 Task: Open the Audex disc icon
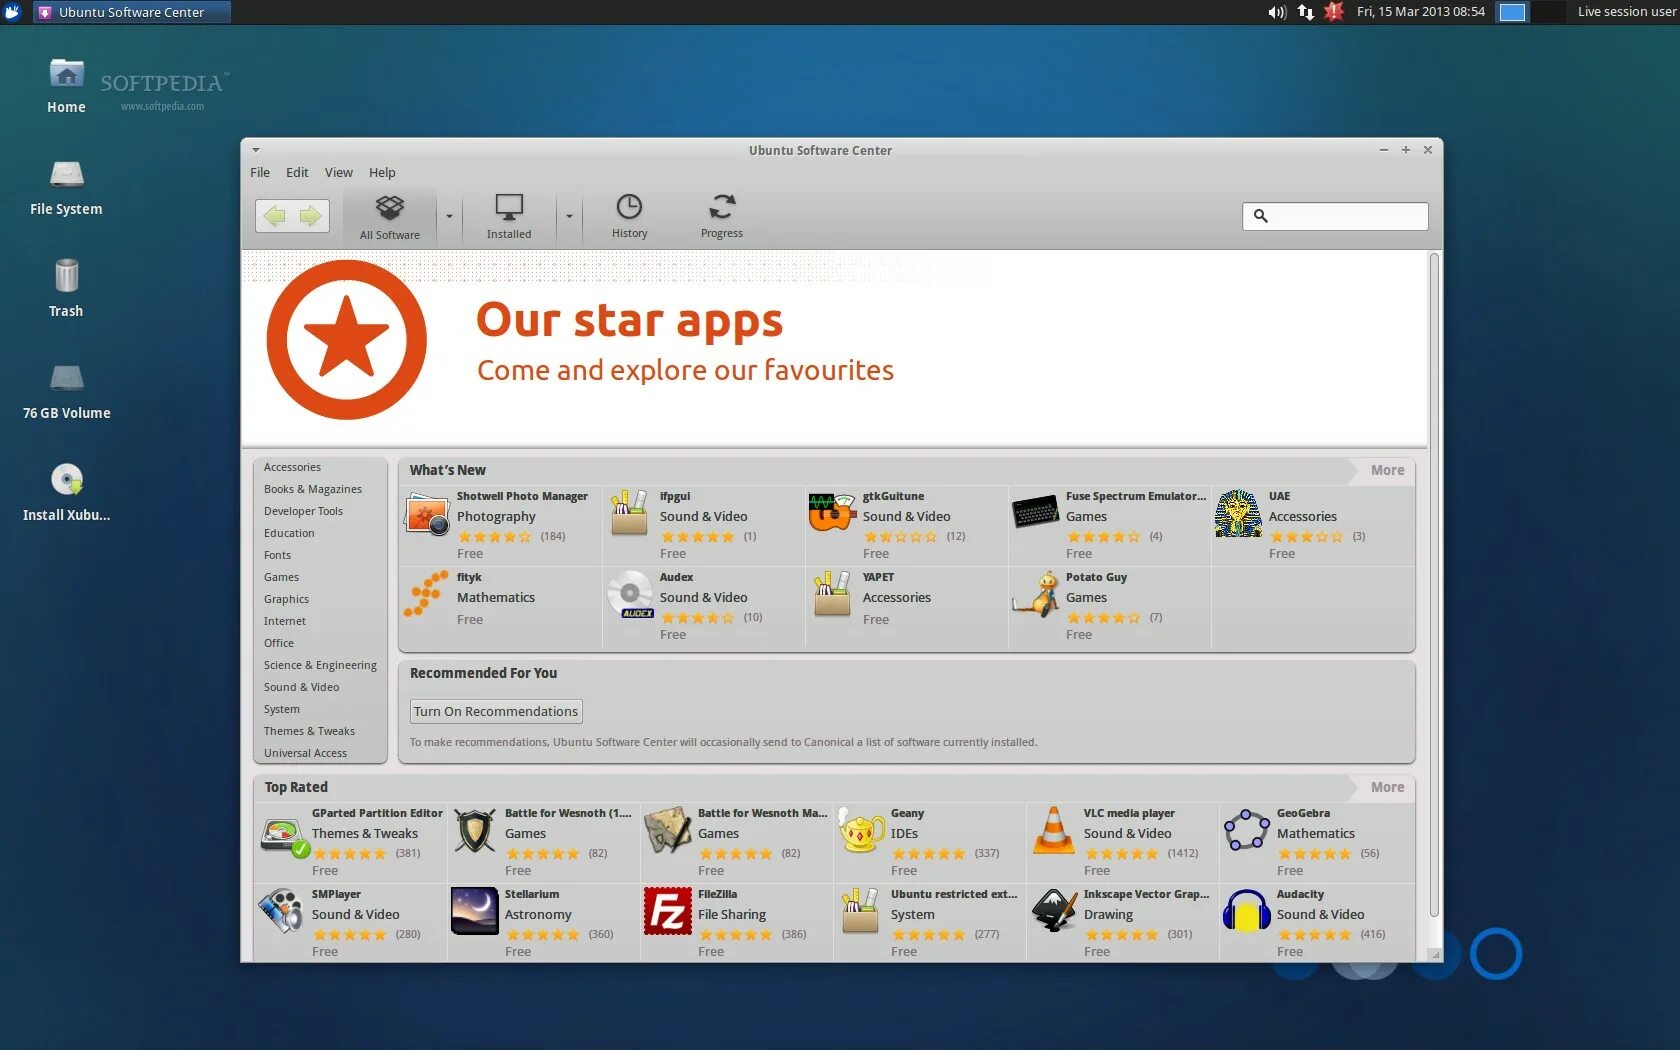point(630,594)
